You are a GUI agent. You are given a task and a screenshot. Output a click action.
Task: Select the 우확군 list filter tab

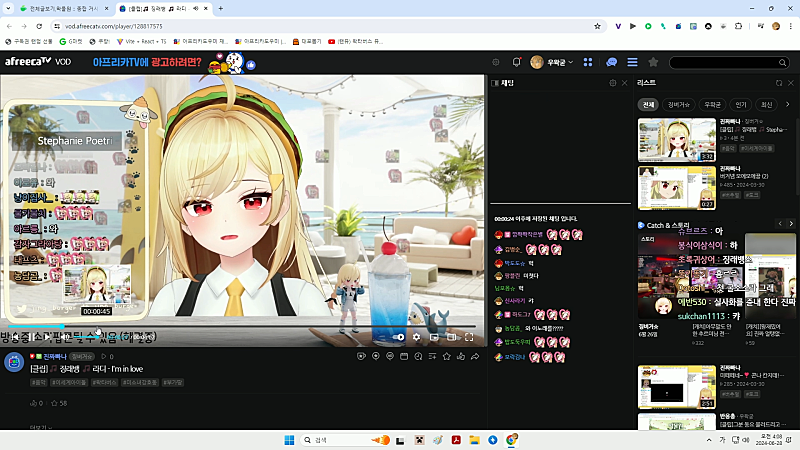tap(712, 105)
